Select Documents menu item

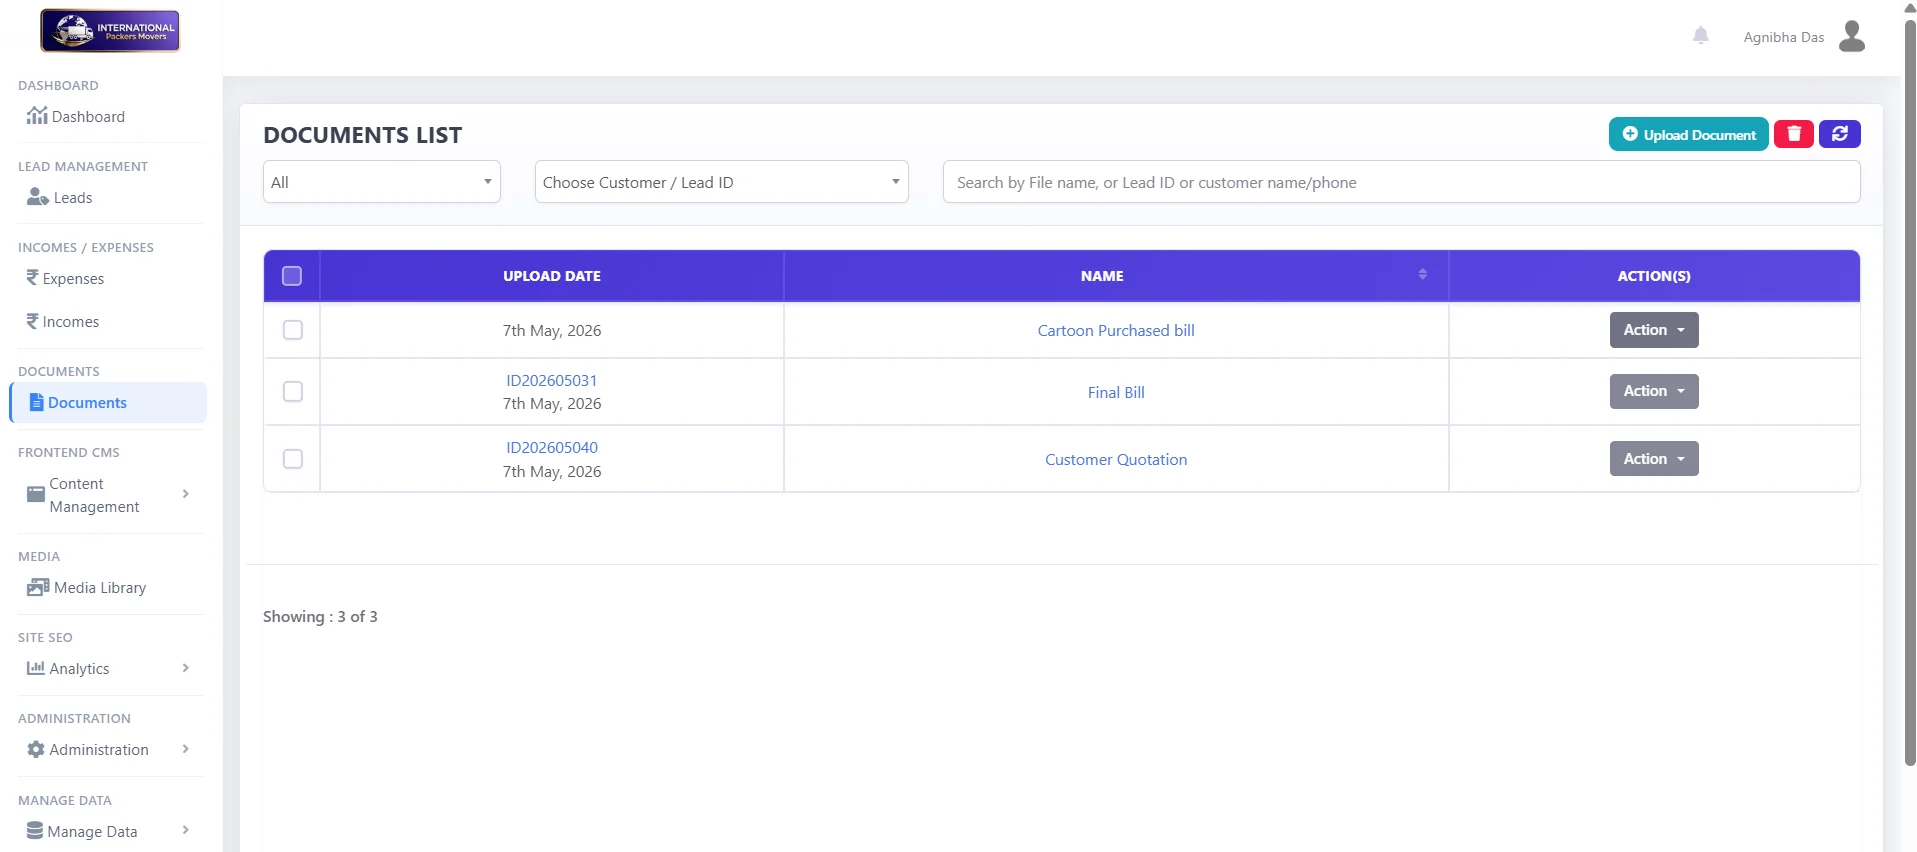coord(108,402)
